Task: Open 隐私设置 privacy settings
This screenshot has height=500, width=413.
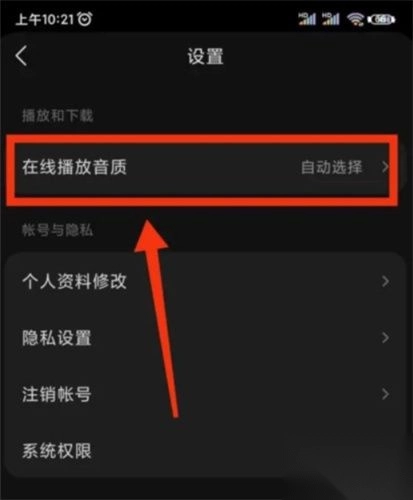Action: point(206,338)
